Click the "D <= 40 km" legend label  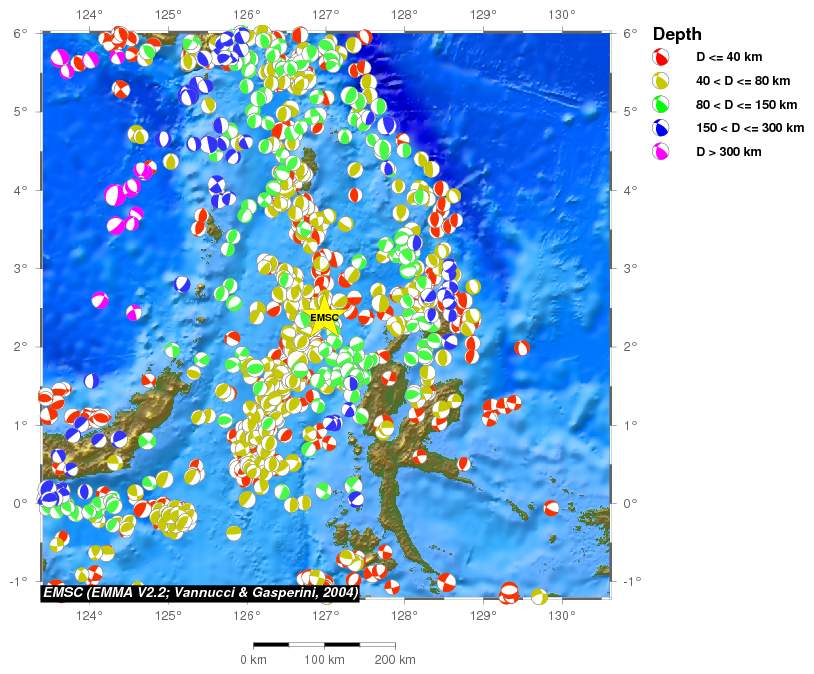(729, 58)
